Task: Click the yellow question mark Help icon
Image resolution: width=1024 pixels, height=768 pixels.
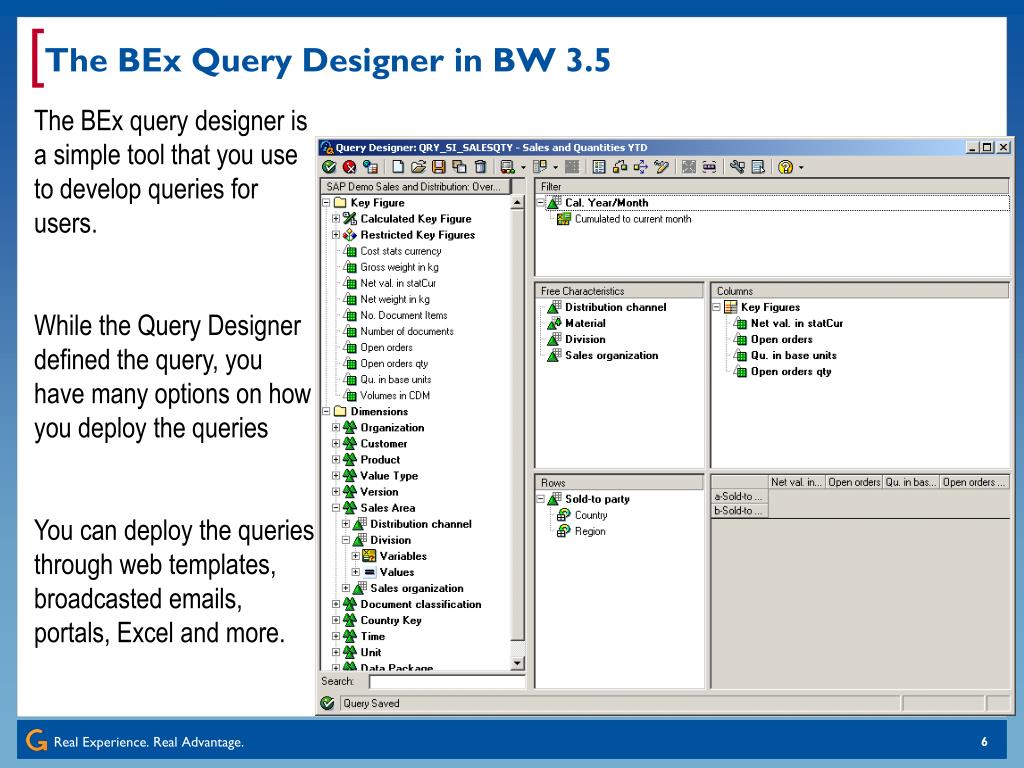Action: [x=786, y=167]
